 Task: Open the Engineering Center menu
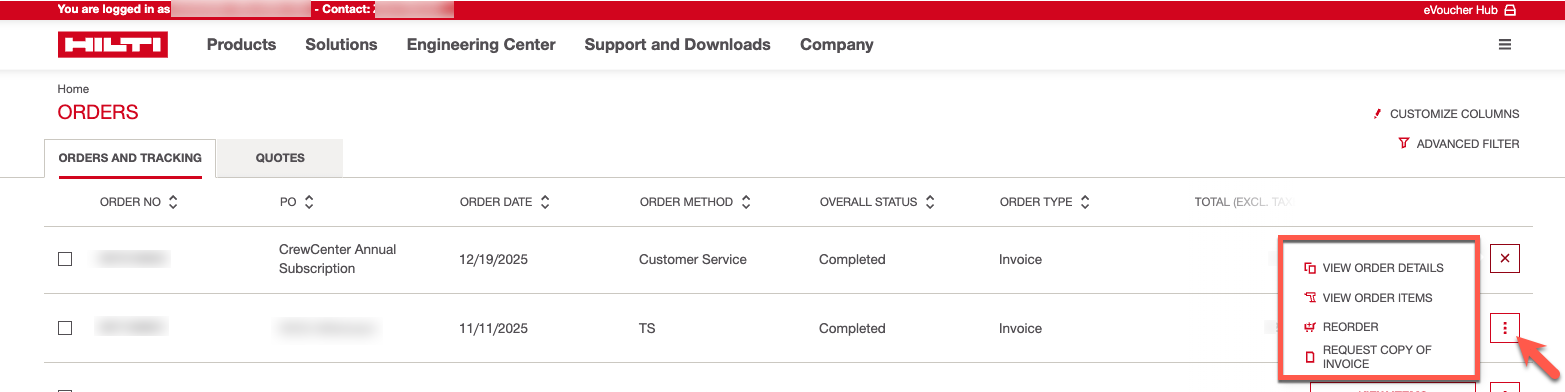(481, 45)
